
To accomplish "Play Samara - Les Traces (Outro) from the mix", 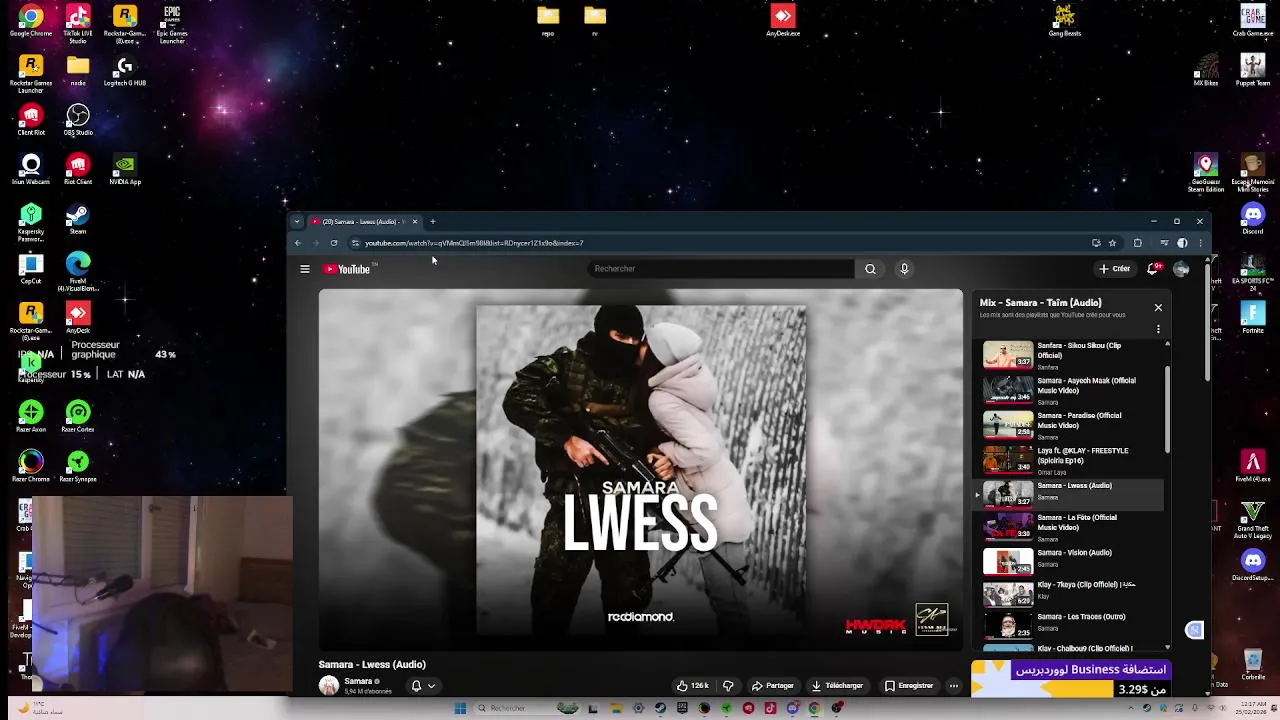I will pos(1068,625).
